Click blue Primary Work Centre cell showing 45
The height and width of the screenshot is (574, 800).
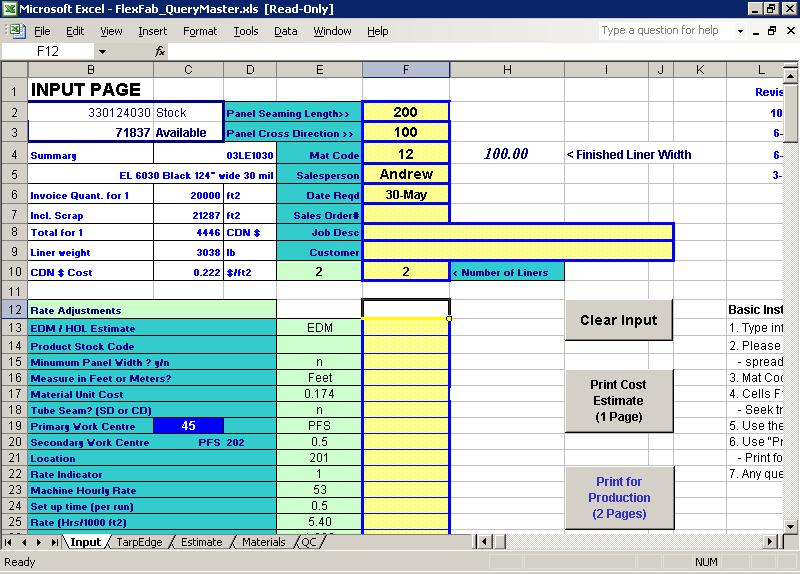[x=188, y=426]
